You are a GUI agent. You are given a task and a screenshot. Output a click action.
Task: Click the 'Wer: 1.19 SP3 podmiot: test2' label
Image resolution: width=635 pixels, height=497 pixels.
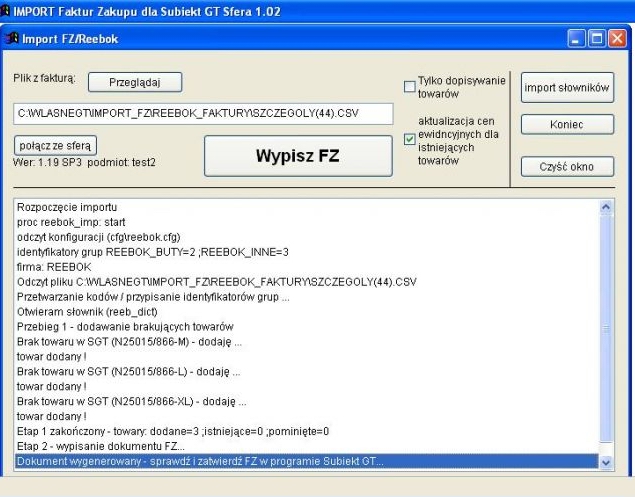click(x=84, y=162)
